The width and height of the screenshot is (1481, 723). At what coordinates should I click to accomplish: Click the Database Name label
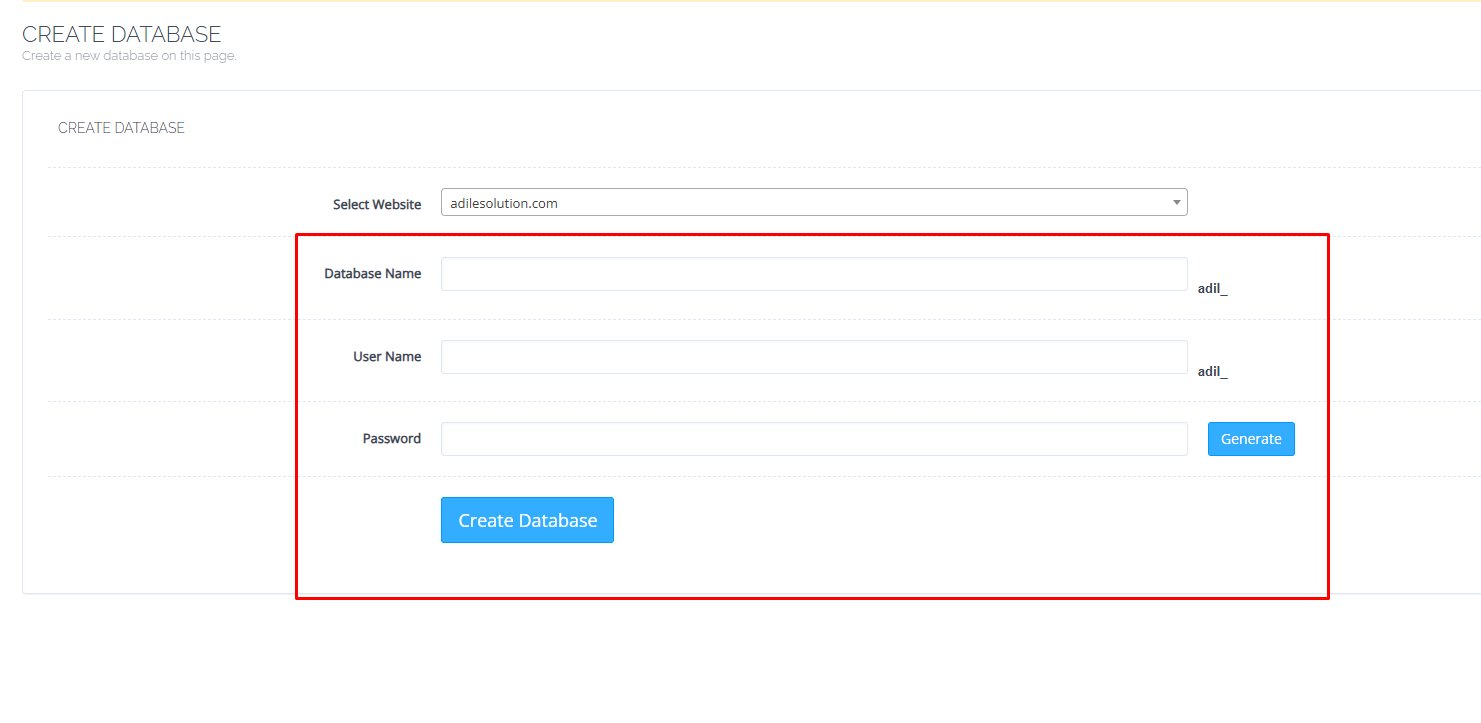tap(372, 274)
